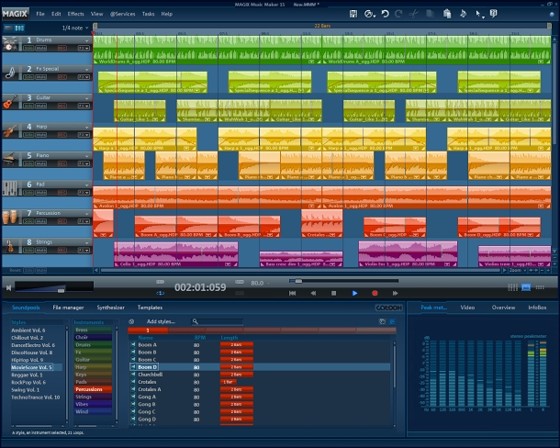This screenshot has width=560, height=448.
Task: Click the Cut scissors icon
Action: click(x=414, y=14)
